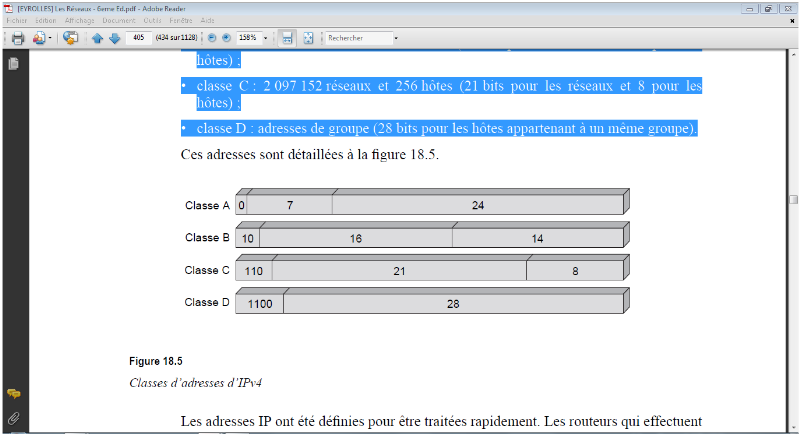Click the Rechercher search field
Screen dimensions: 800x434
point(359,38)
